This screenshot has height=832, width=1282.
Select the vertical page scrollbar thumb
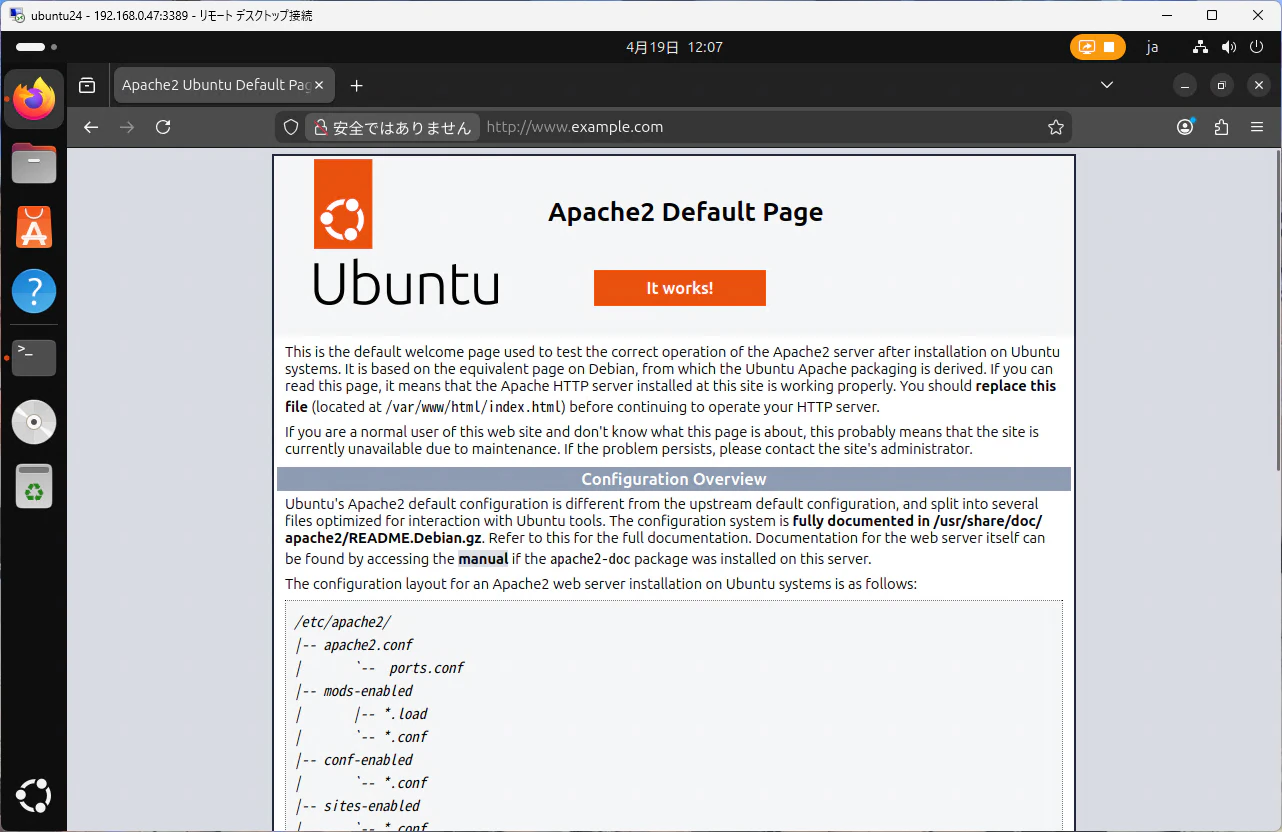pos(1277,310)
